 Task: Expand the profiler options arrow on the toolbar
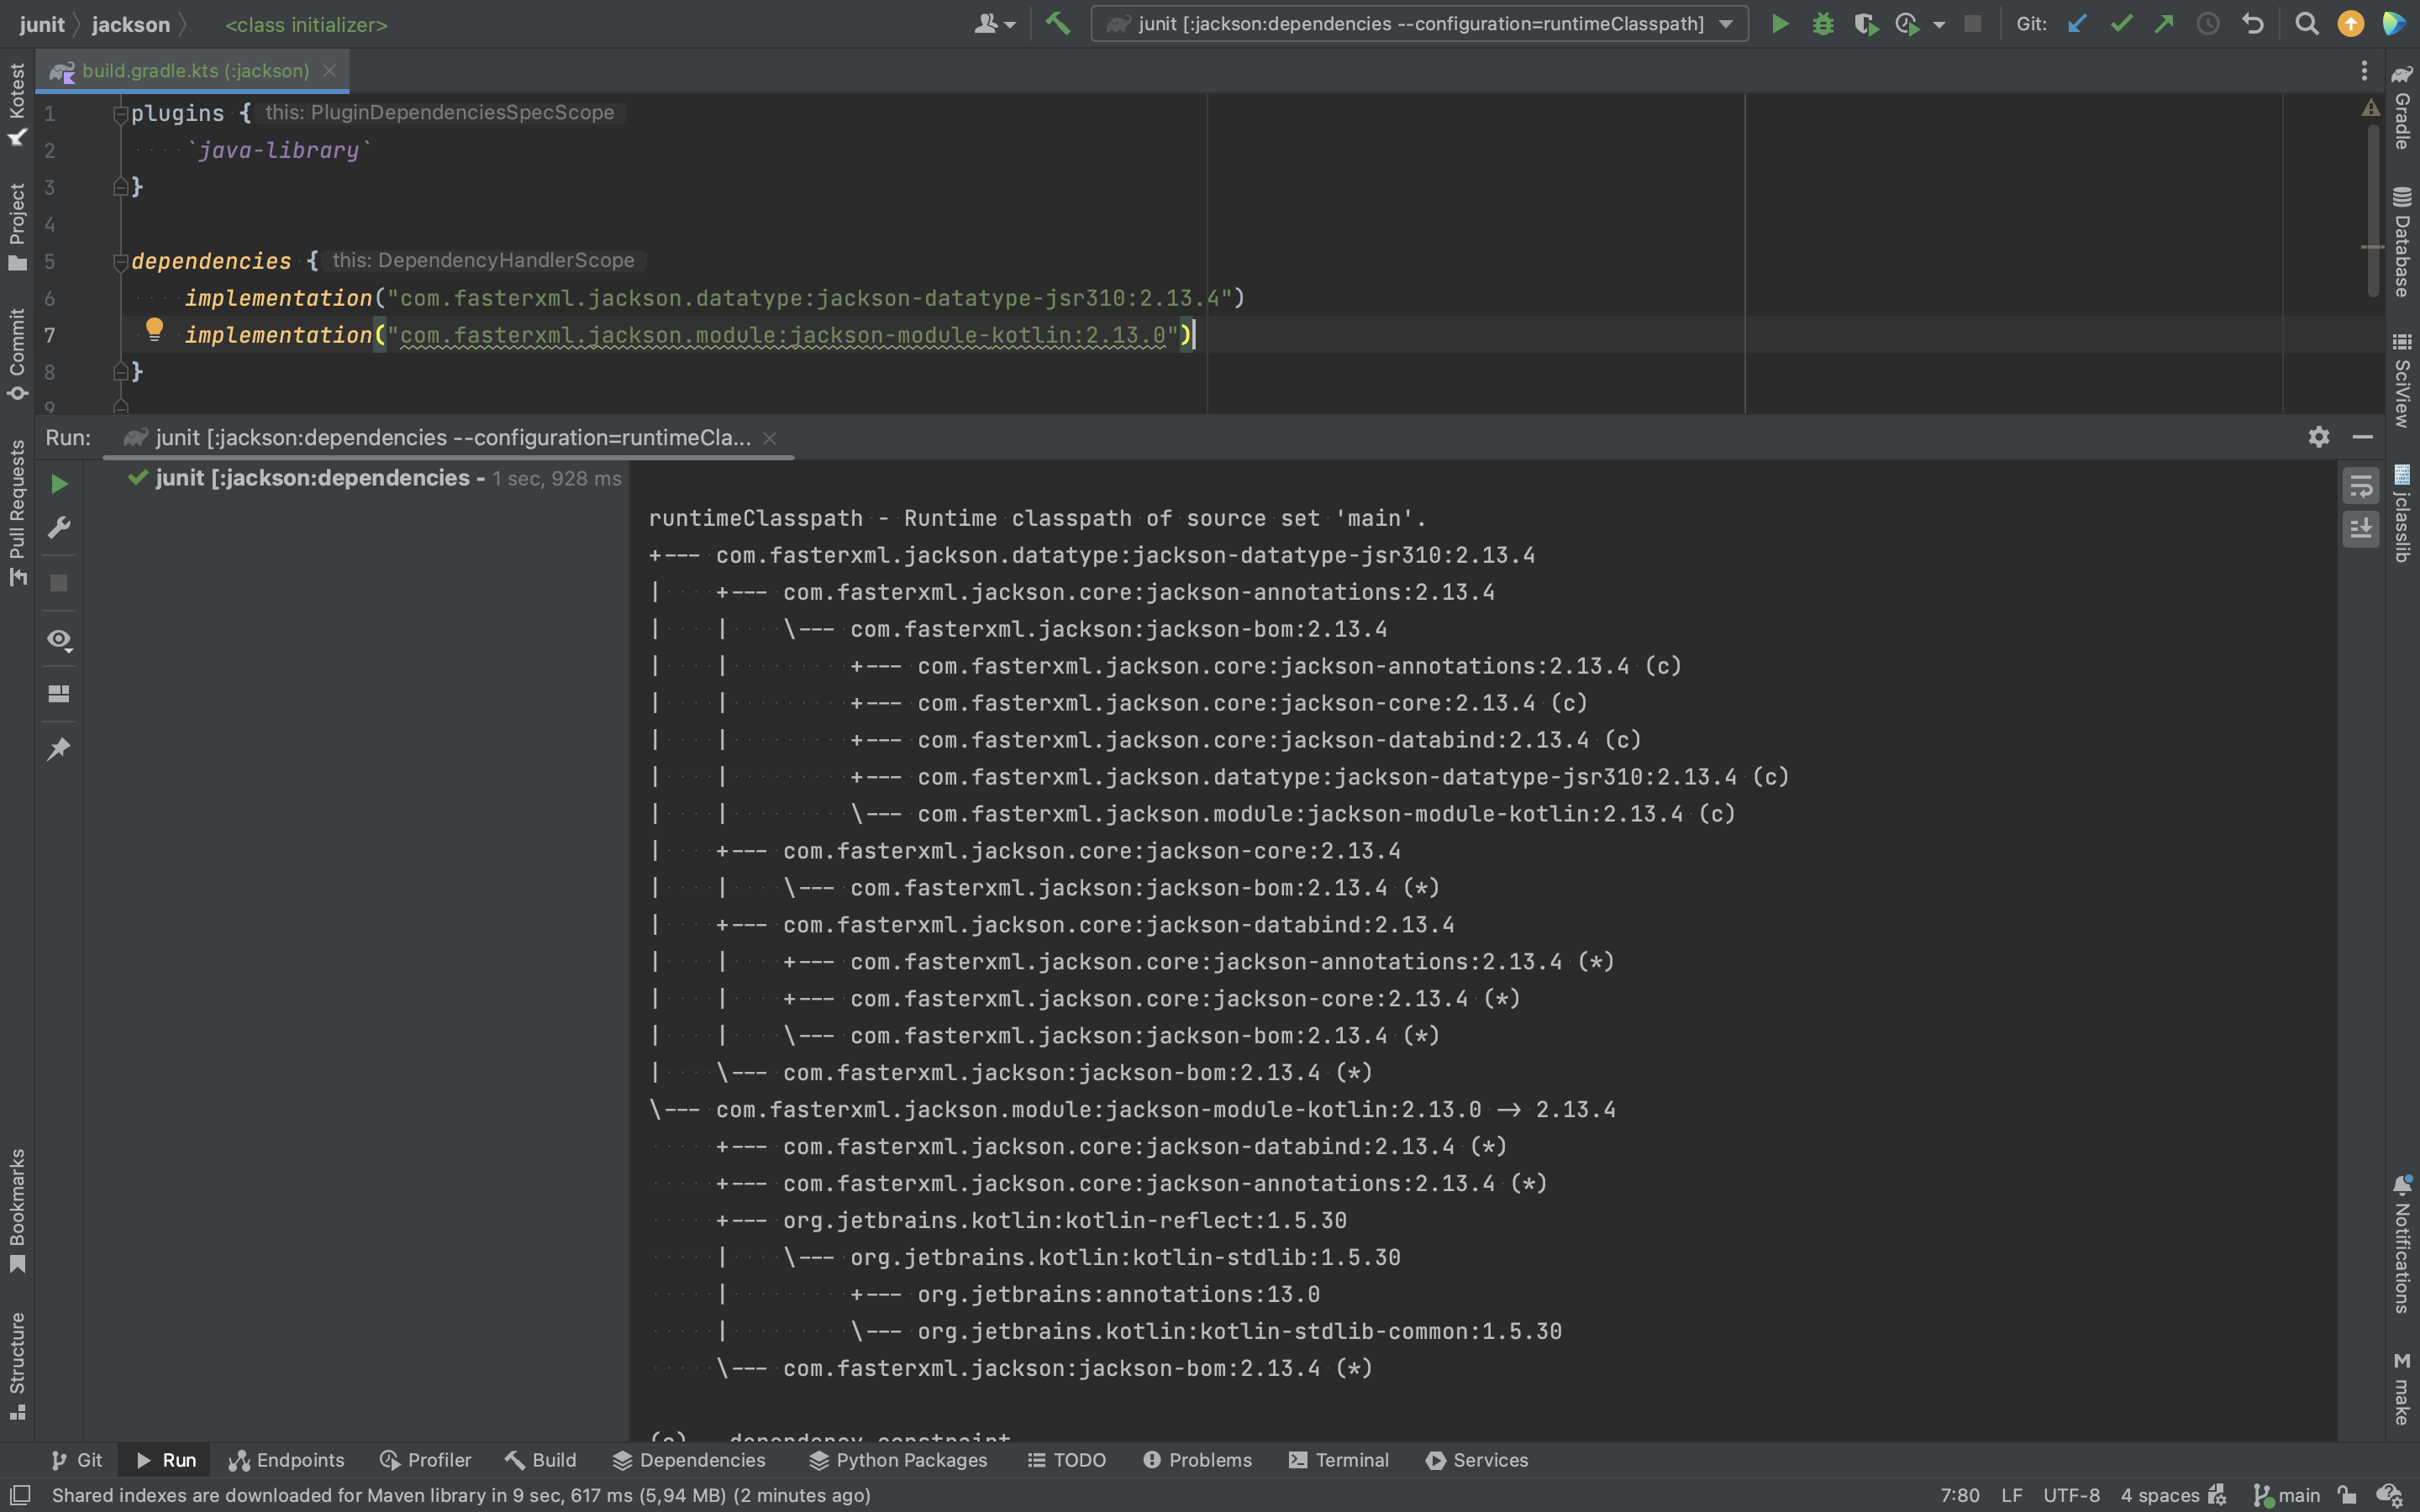pyautogui.click(x=1938, y=23)
